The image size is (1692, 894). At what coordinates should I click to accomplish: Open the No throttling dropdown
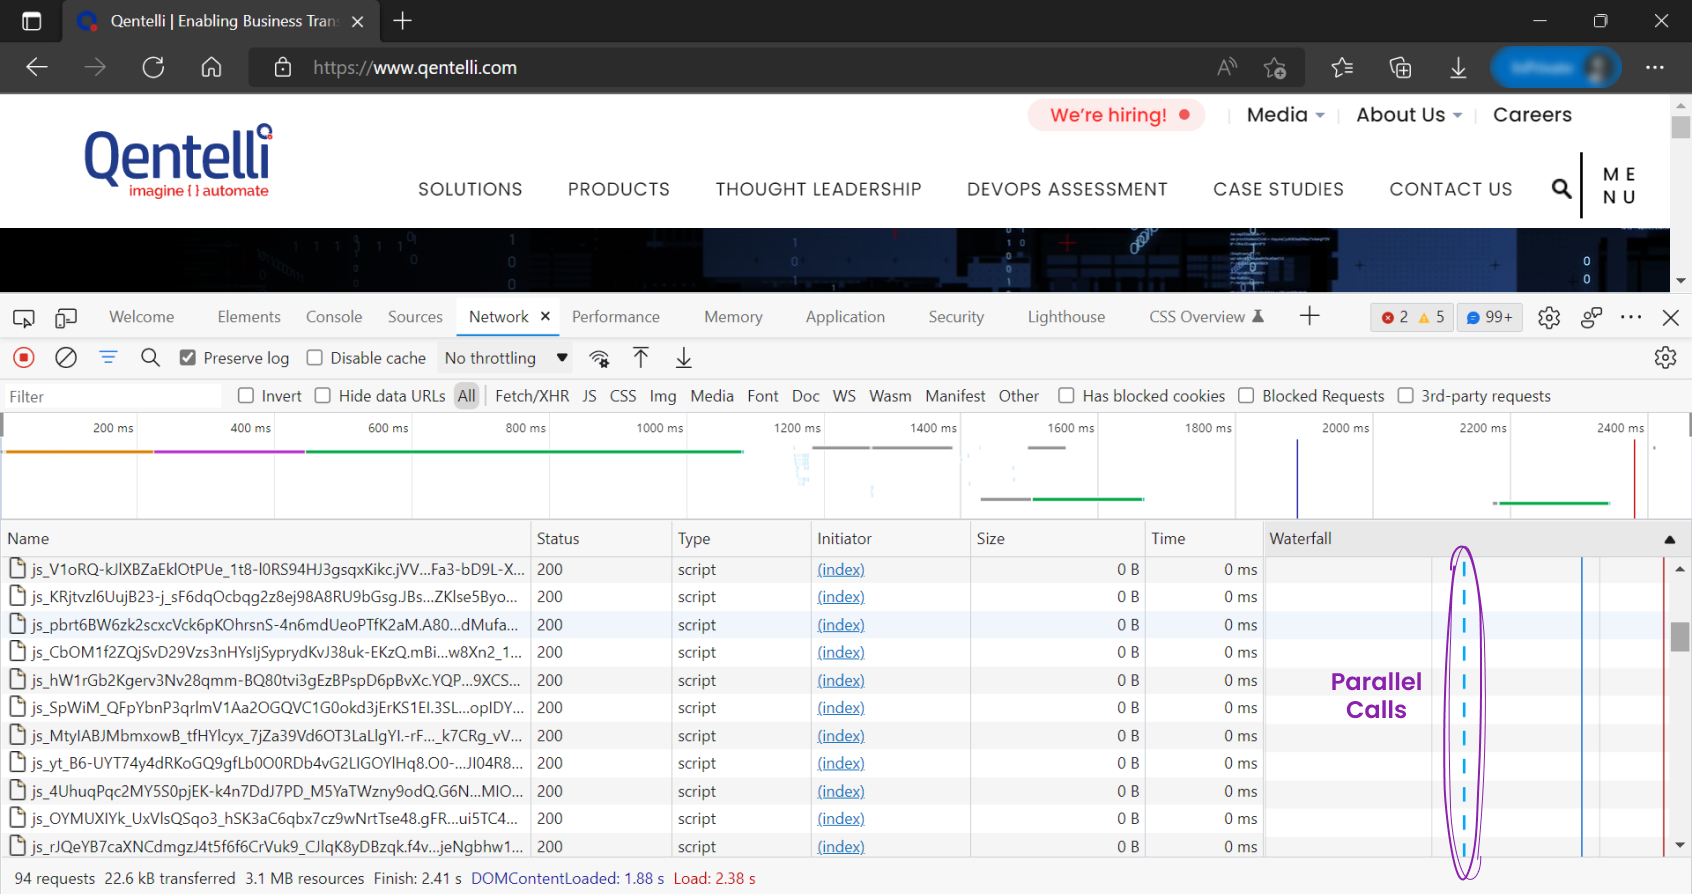tap(506, 358)
